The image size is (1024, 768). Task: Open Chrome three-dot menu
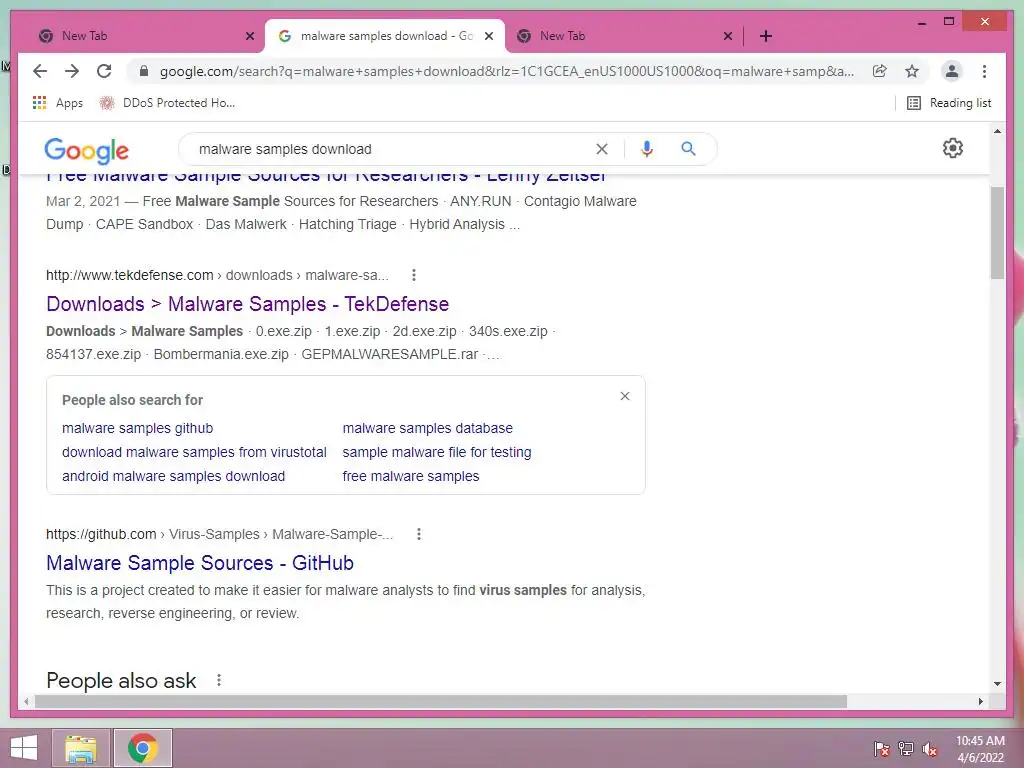pyautogui.click(x=984, y=71)
